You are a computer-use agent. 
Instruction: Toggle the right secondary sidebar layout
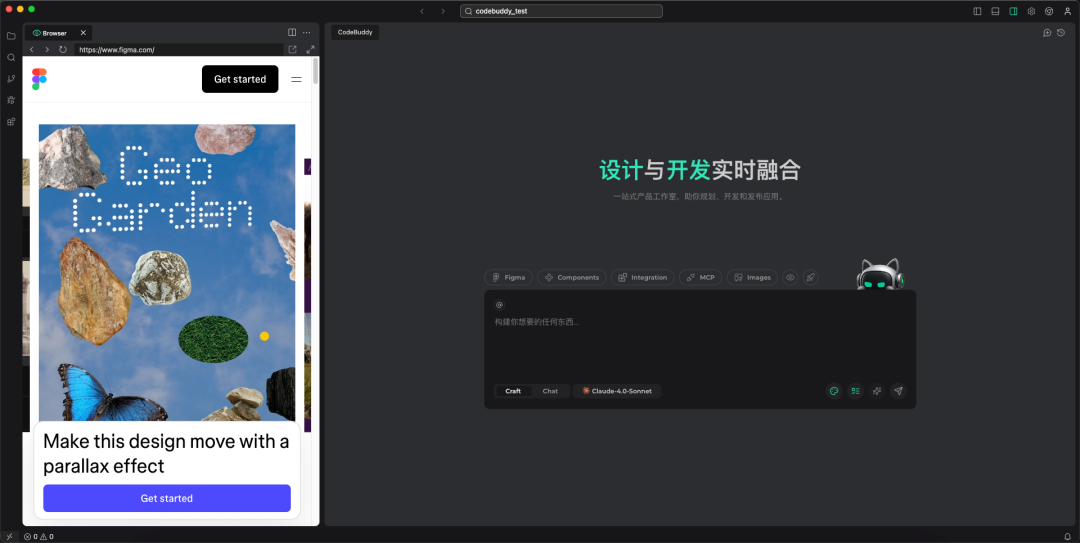[x=1013, y=11]
